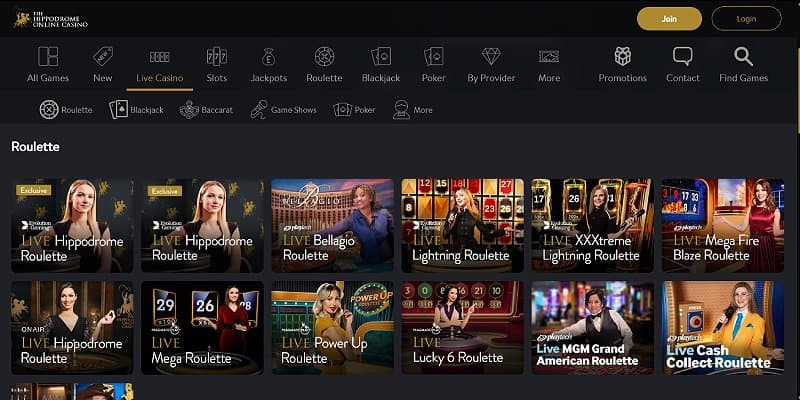The height and width of the screenshot is (400, 800).
Task: Launch Live Bellagio Roulette game tile
Action: pos(332,226)
